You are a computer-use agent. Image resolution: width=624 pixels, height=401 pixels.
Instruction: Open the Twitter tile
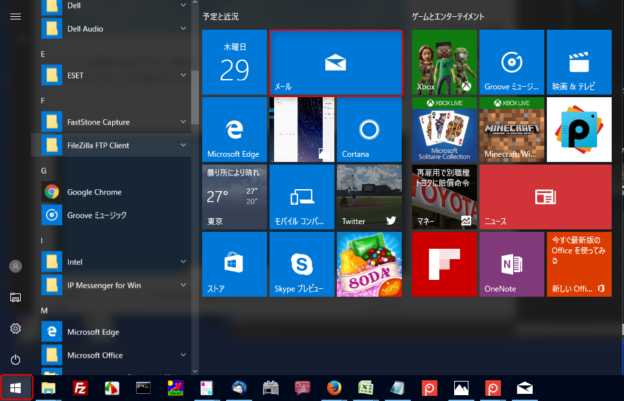click(x=369, y=197)
